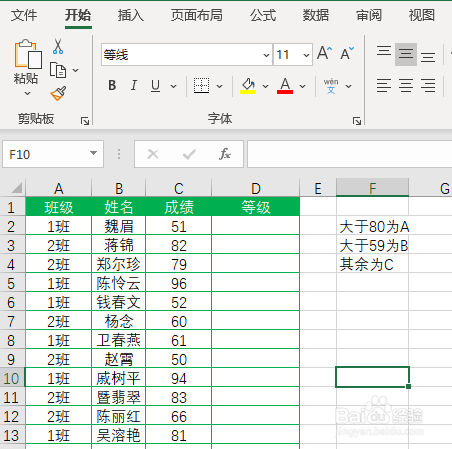Apply the borders icon

(x=201, y=86)
